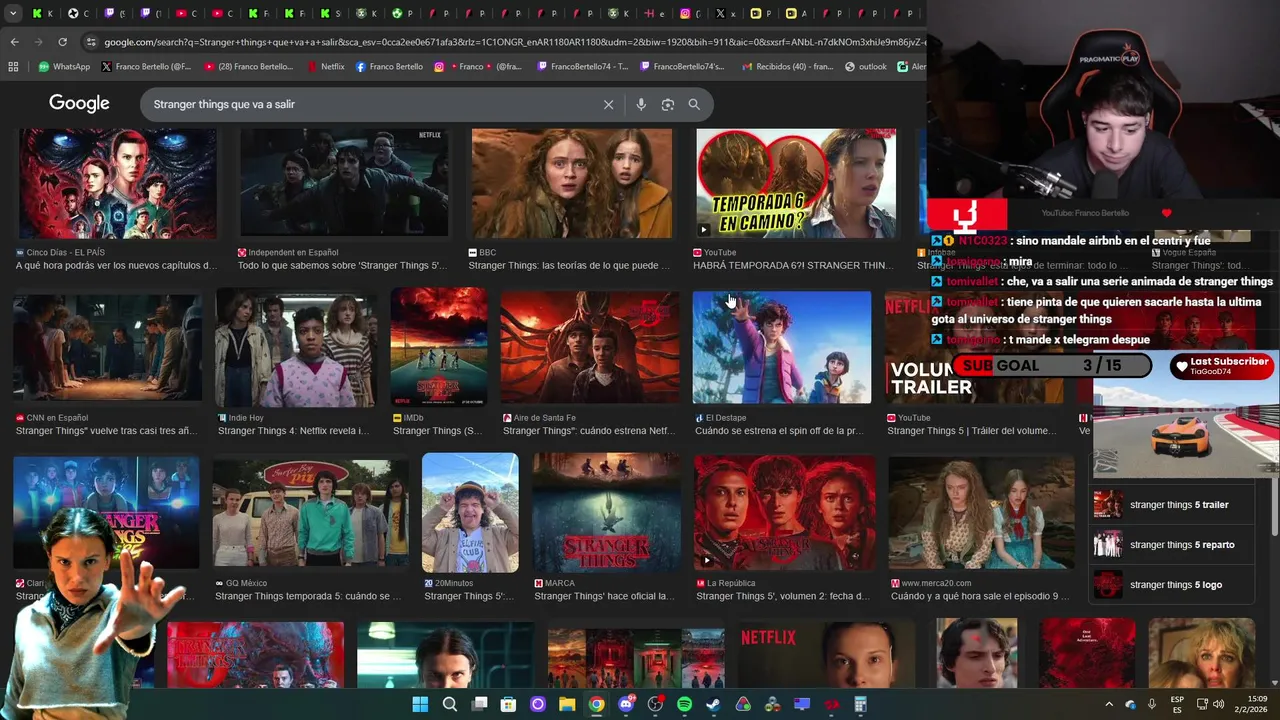This screenshot has height=720, width=1280.
Task: Open 'Stranger Things': cuándo estrena Netf... link
Action: (589, 431)
